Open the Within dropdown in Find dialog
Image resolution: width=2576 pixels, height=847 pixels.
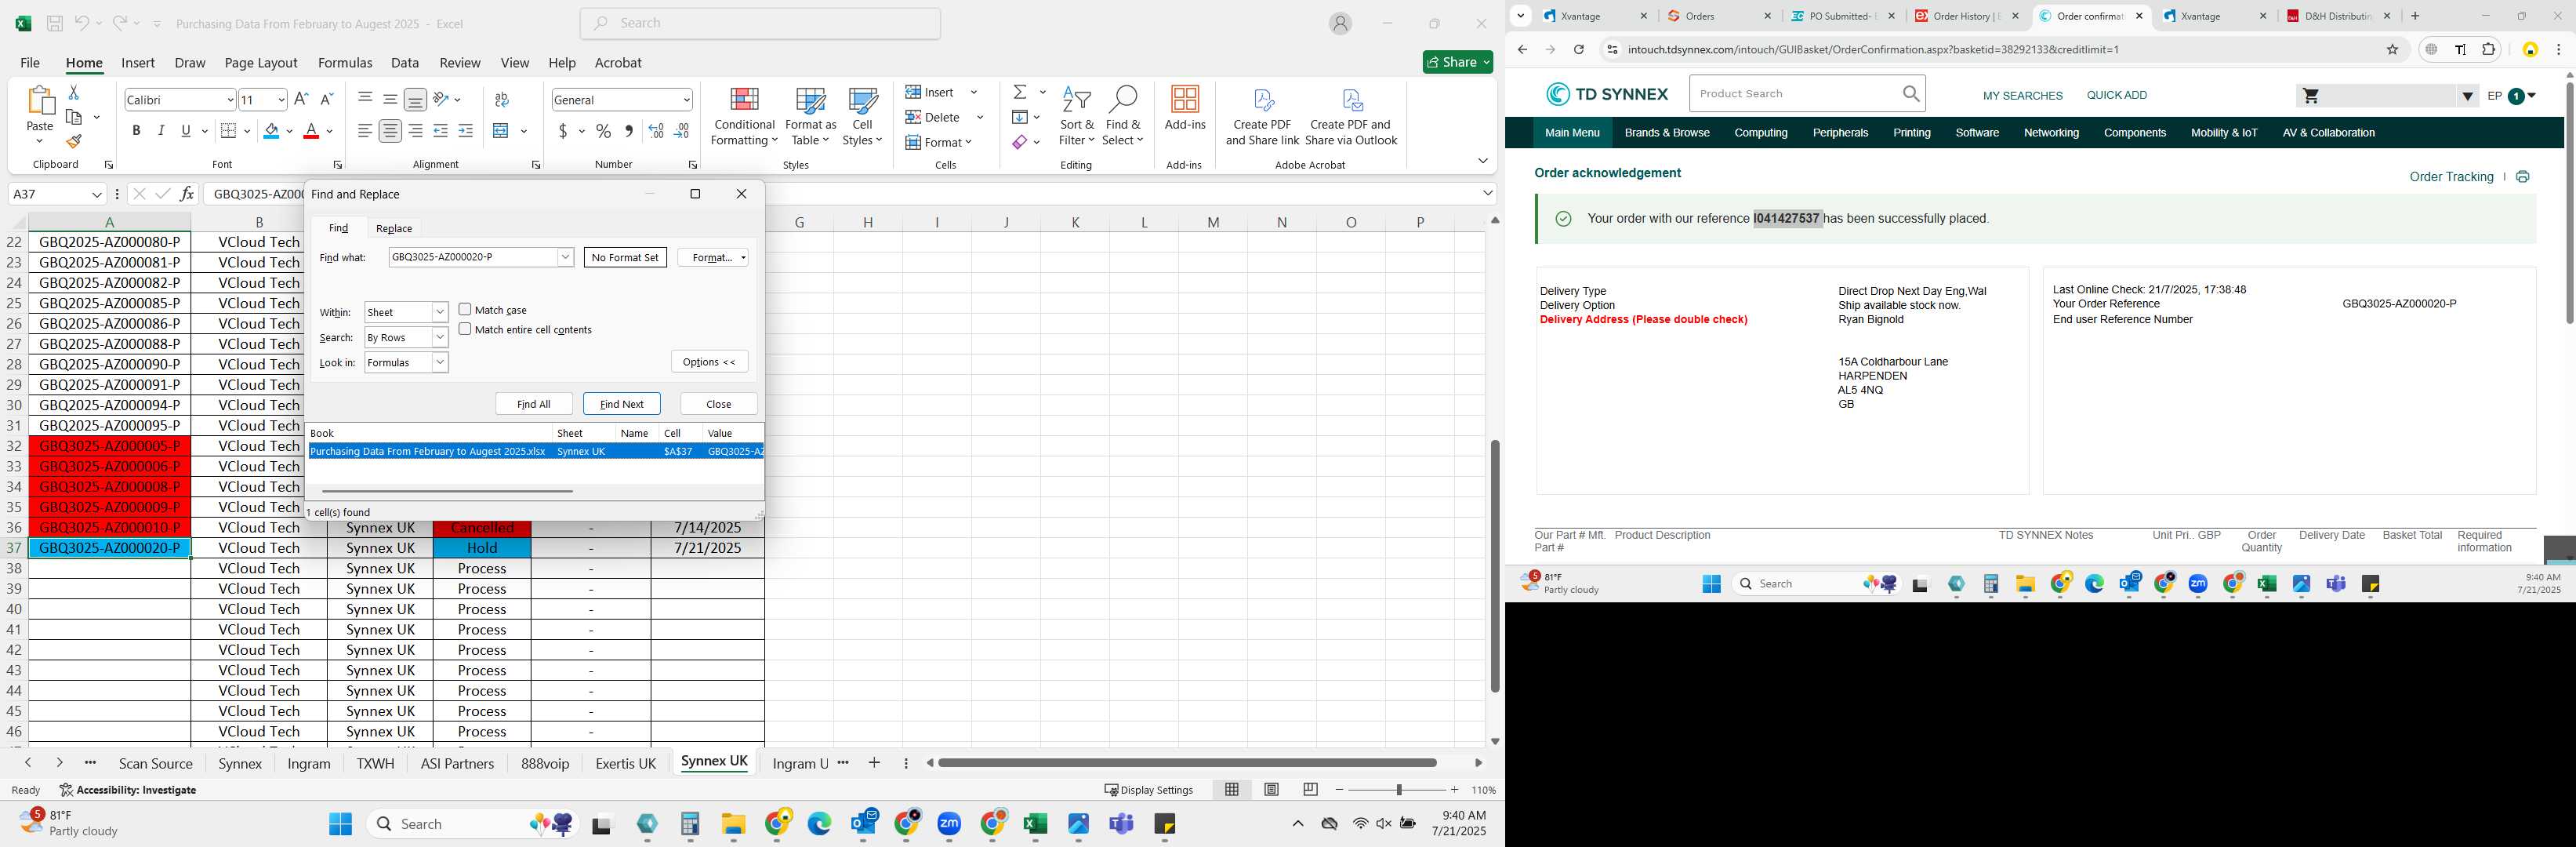point(440,312)
